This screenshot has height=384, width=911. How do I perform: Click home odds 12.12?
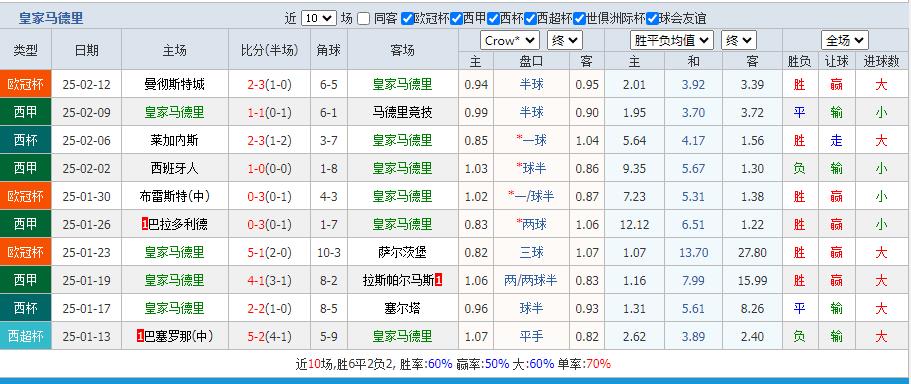(x=634, y=224)
